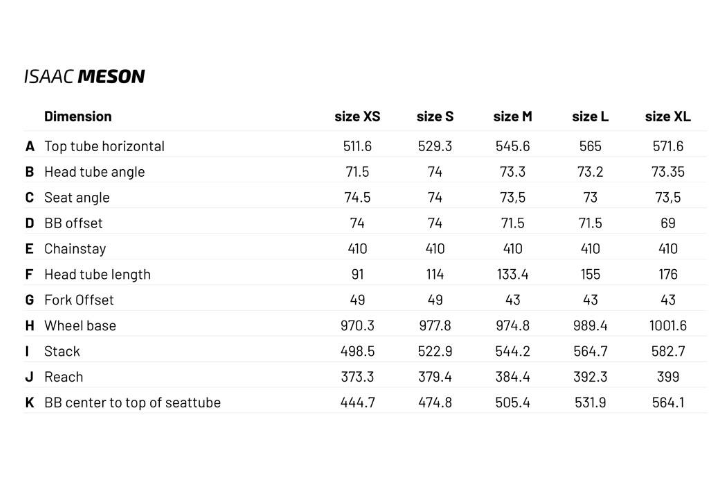Click the ISAAC MESON title
This screenshot has width=717, height=481.
click(84, 77)
